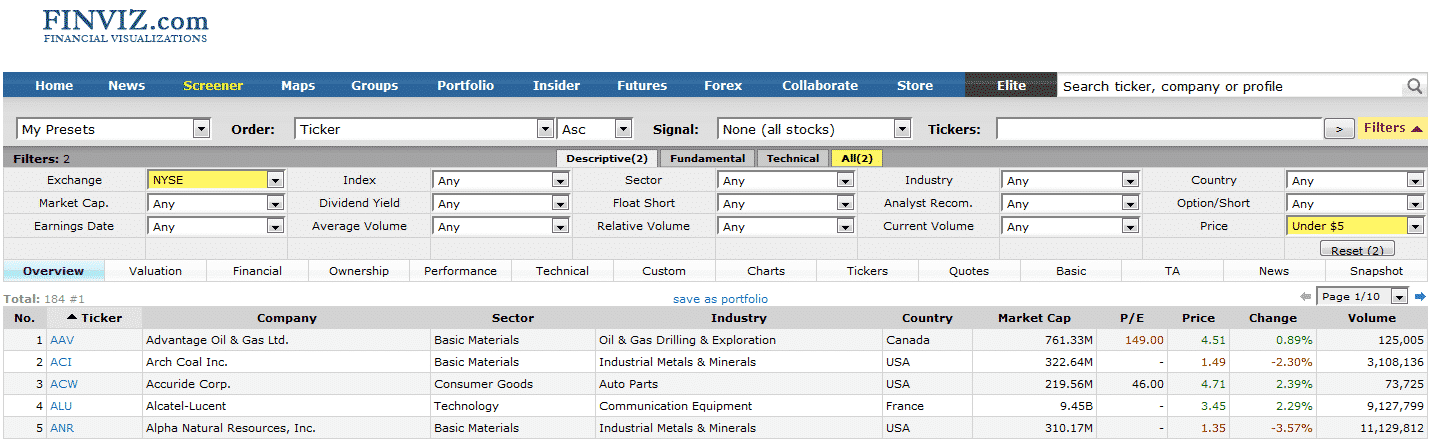Open the Float Short filter dropdown
Viewport: 1433px width, 439px height.
click(x=786, y=204)
